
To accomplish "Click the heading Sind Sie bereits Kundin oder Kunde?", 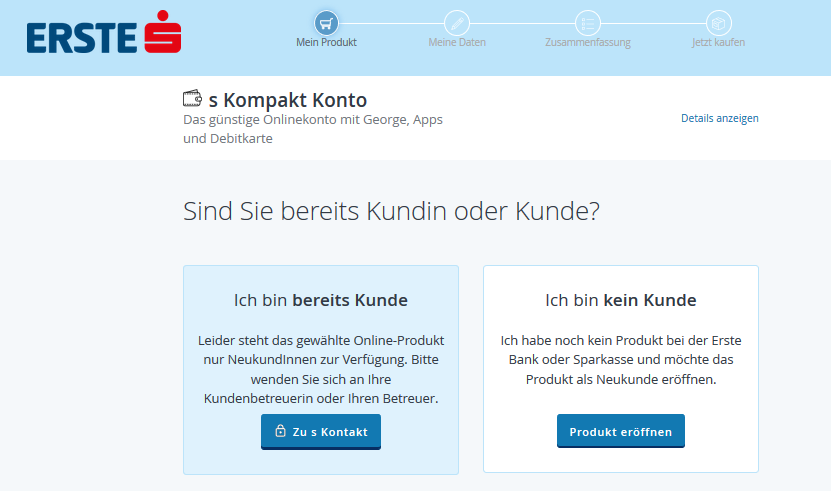I will pos(391,211).
